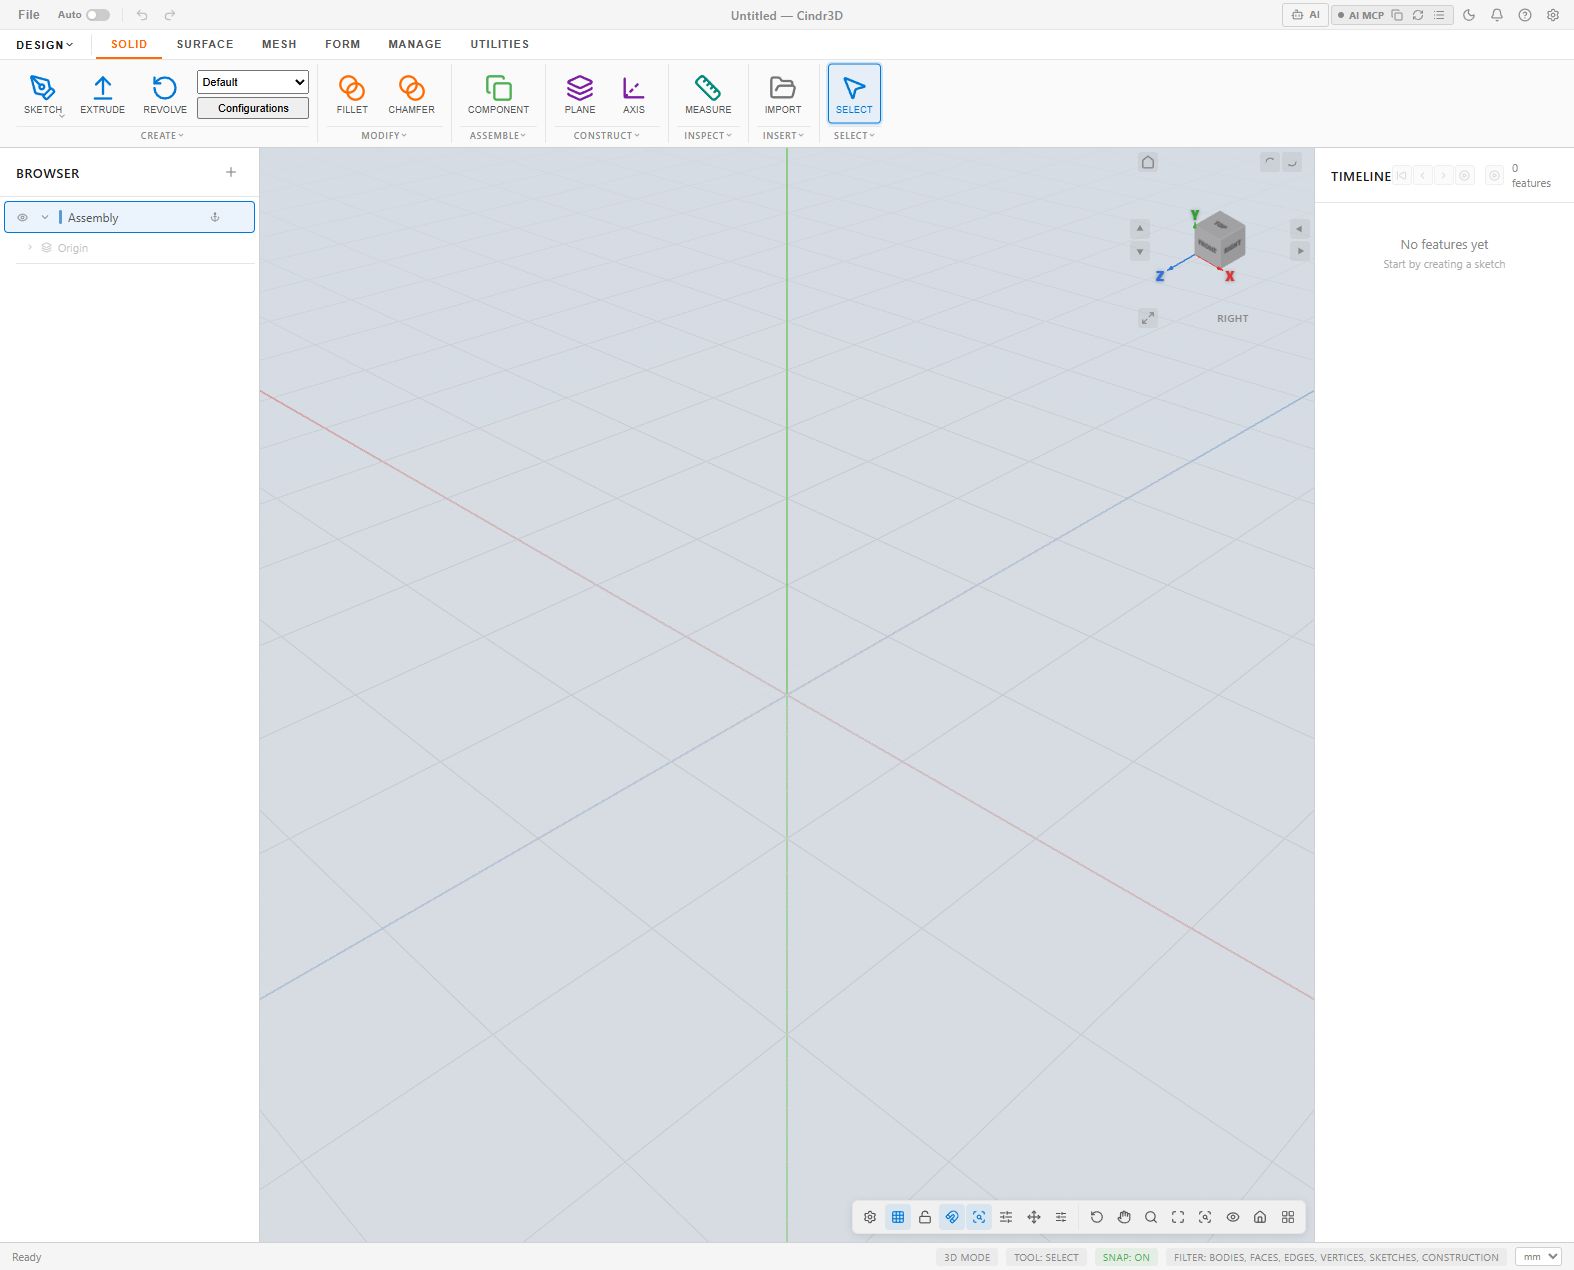Open the Measure tool
This screenshot has height=1270, width=1574.
pyautogui.click(x=708, y=94)
